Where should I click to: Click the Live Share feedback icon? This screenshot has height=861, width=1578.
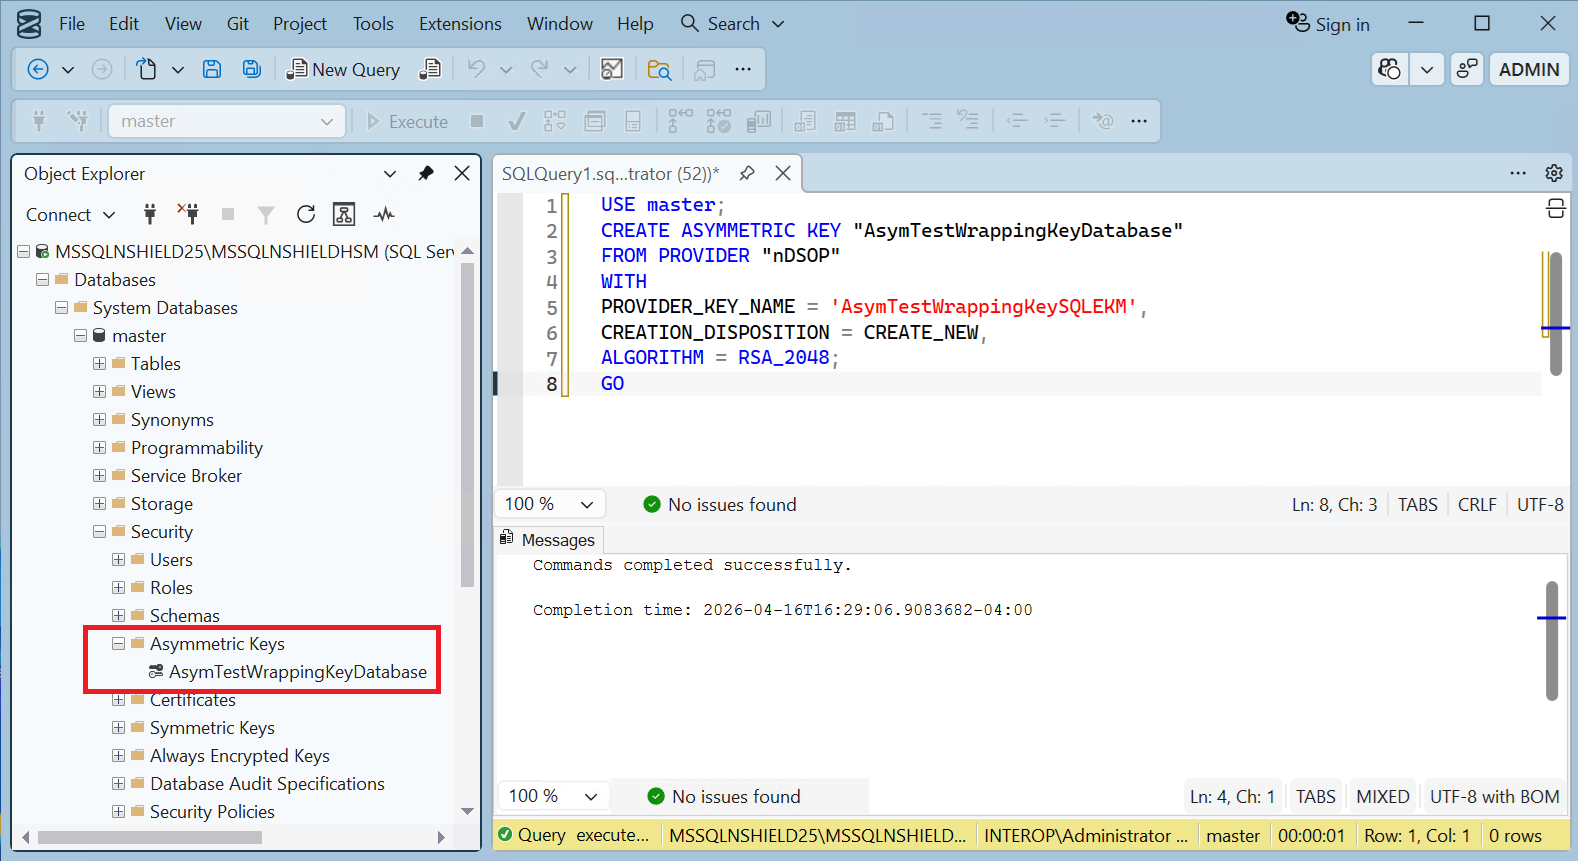(x=1467, y=69)
